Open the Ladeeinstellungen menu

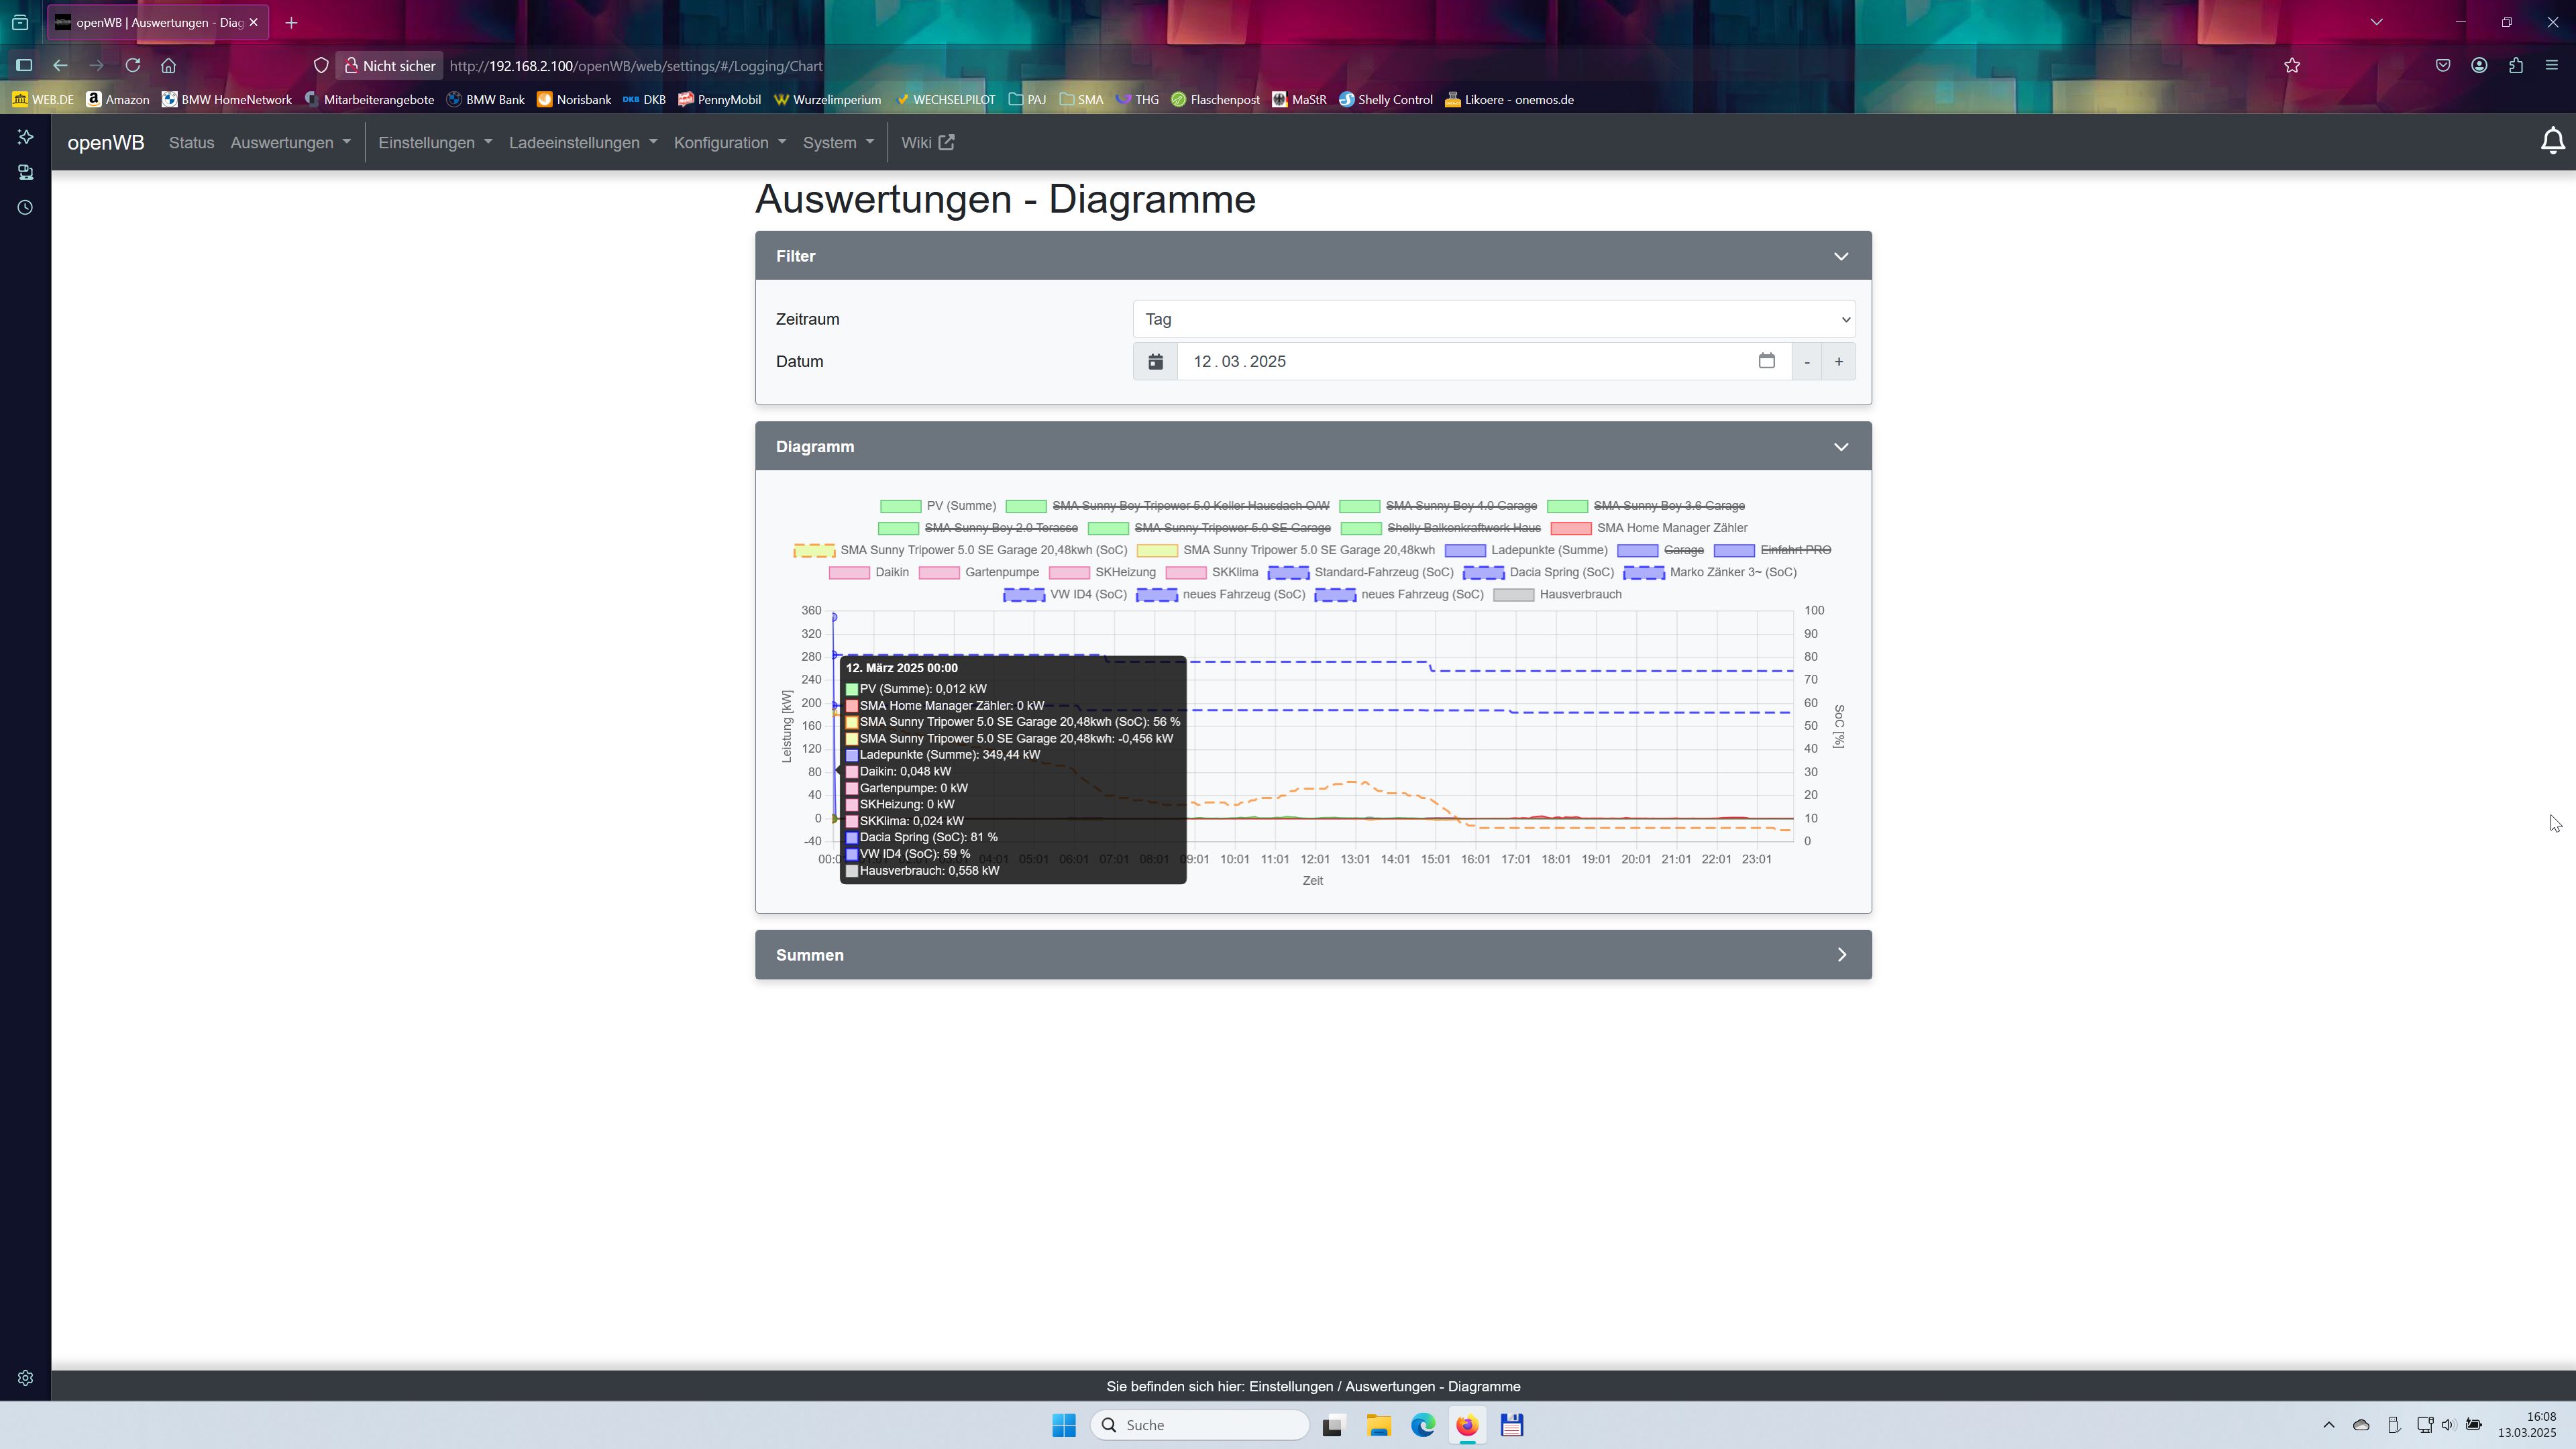(x=582, y=143)
